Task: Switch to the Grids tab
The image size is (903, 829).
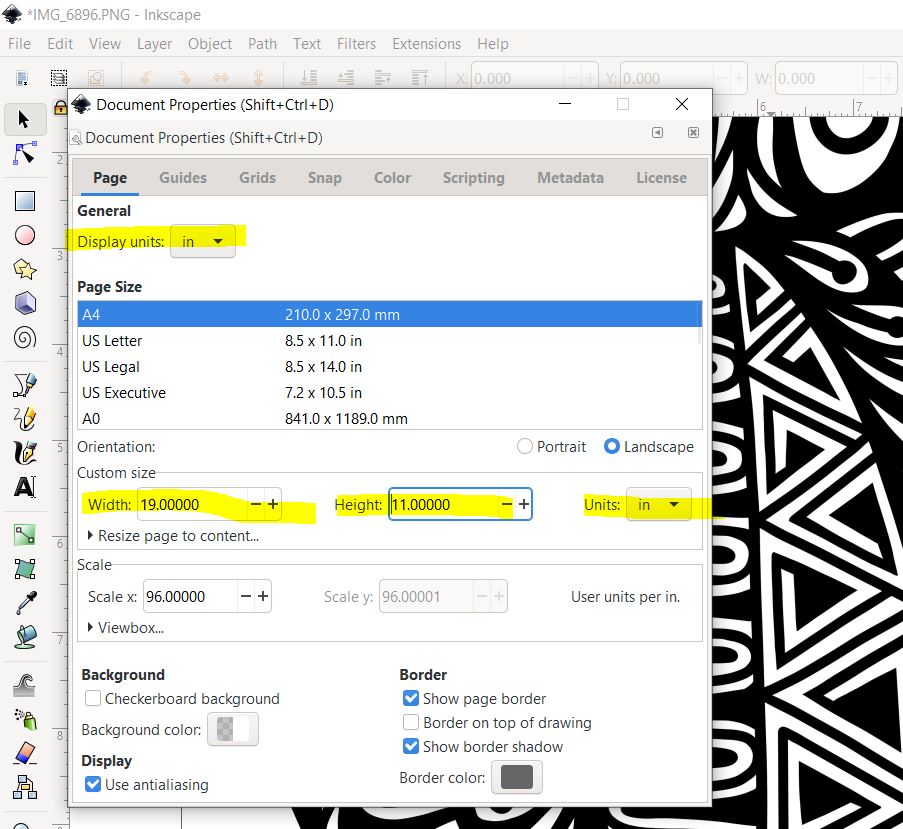Action: tap(257, 178)
